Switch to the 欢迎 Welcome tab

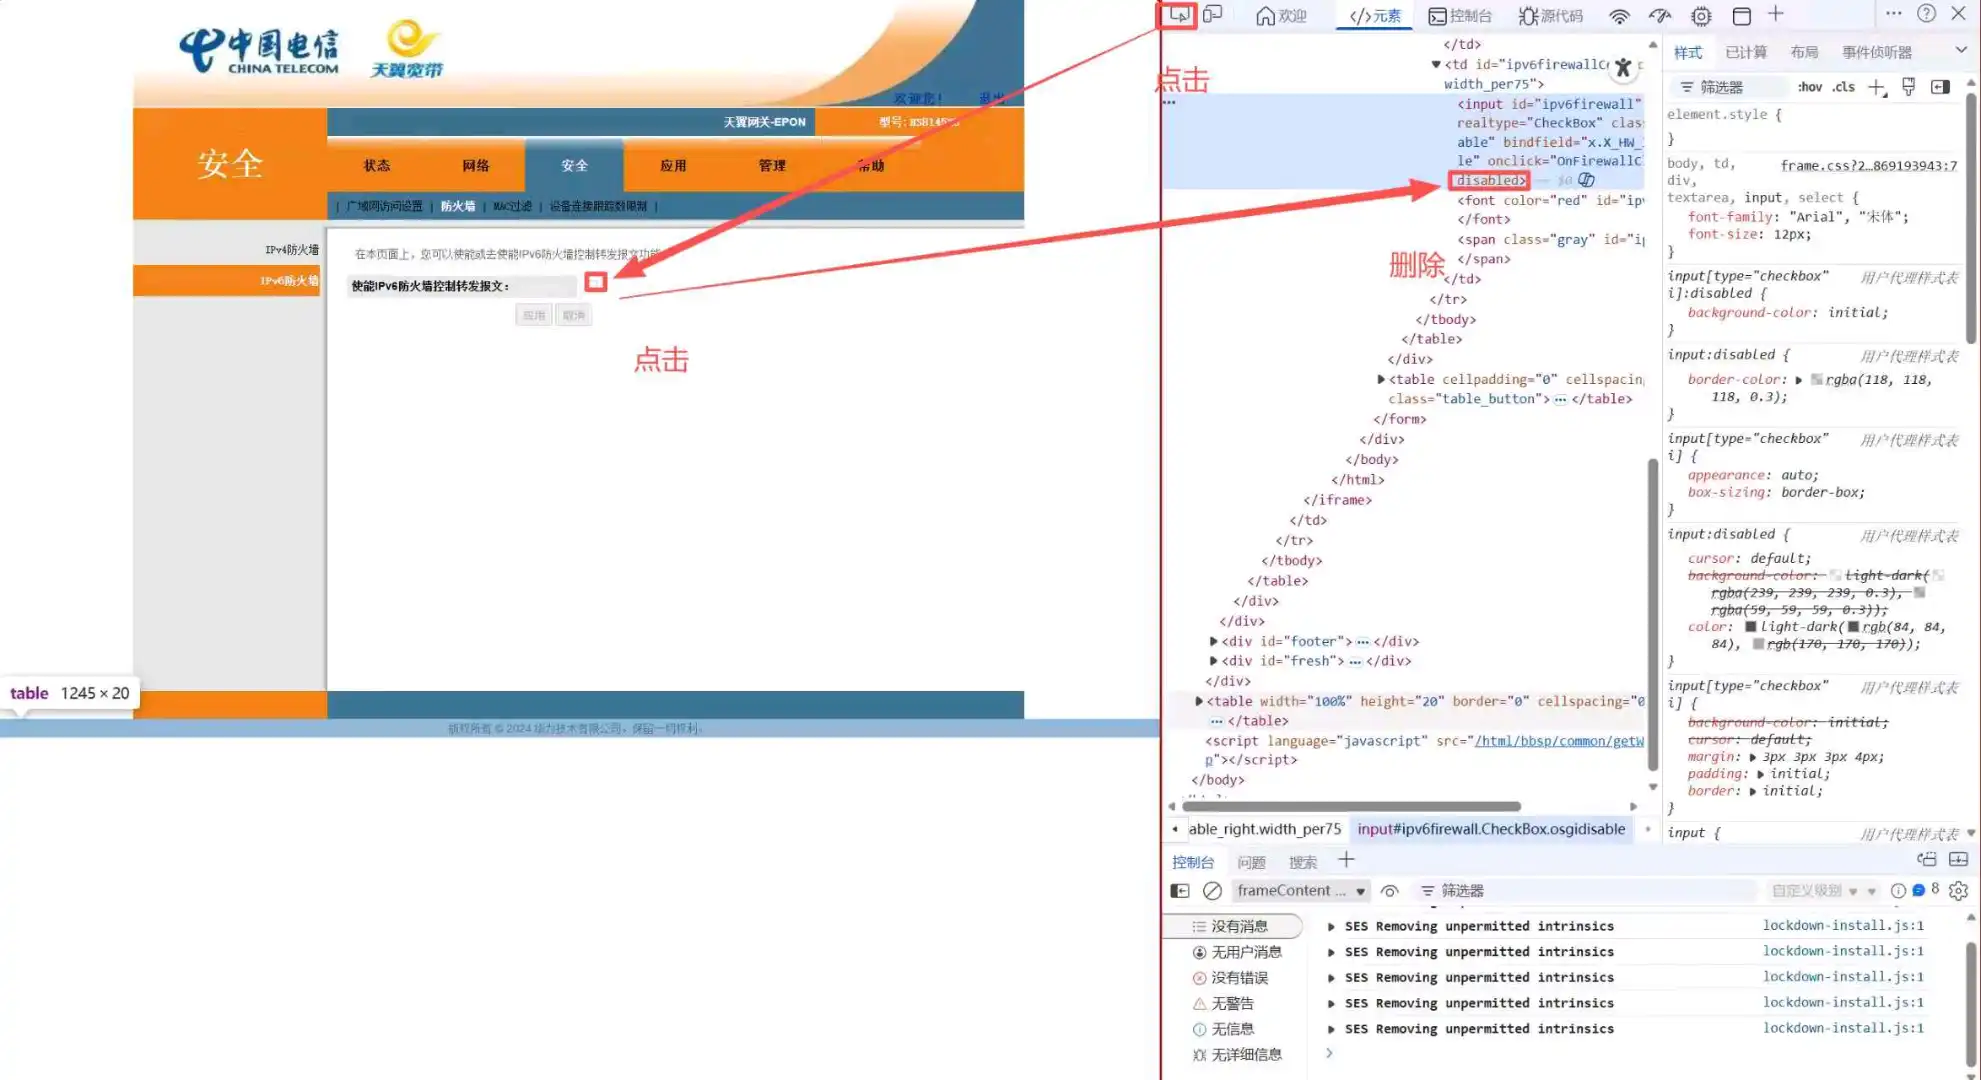tap(1281, 16)
